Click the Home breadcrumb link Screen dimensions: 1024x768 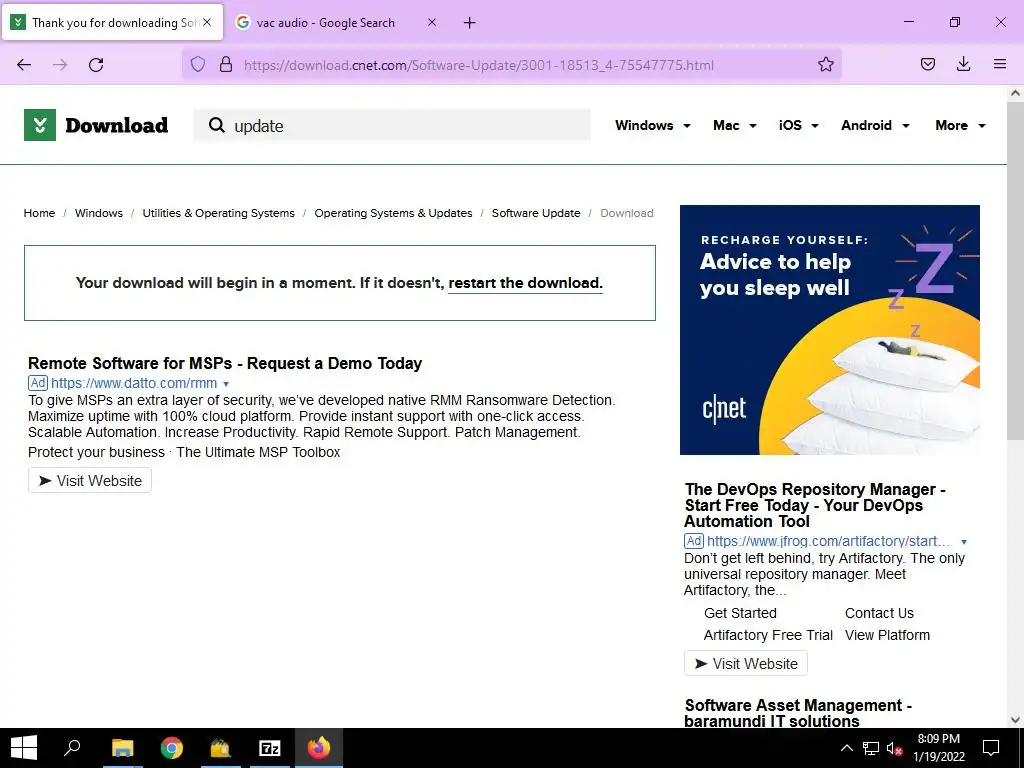tap(39, 213)
